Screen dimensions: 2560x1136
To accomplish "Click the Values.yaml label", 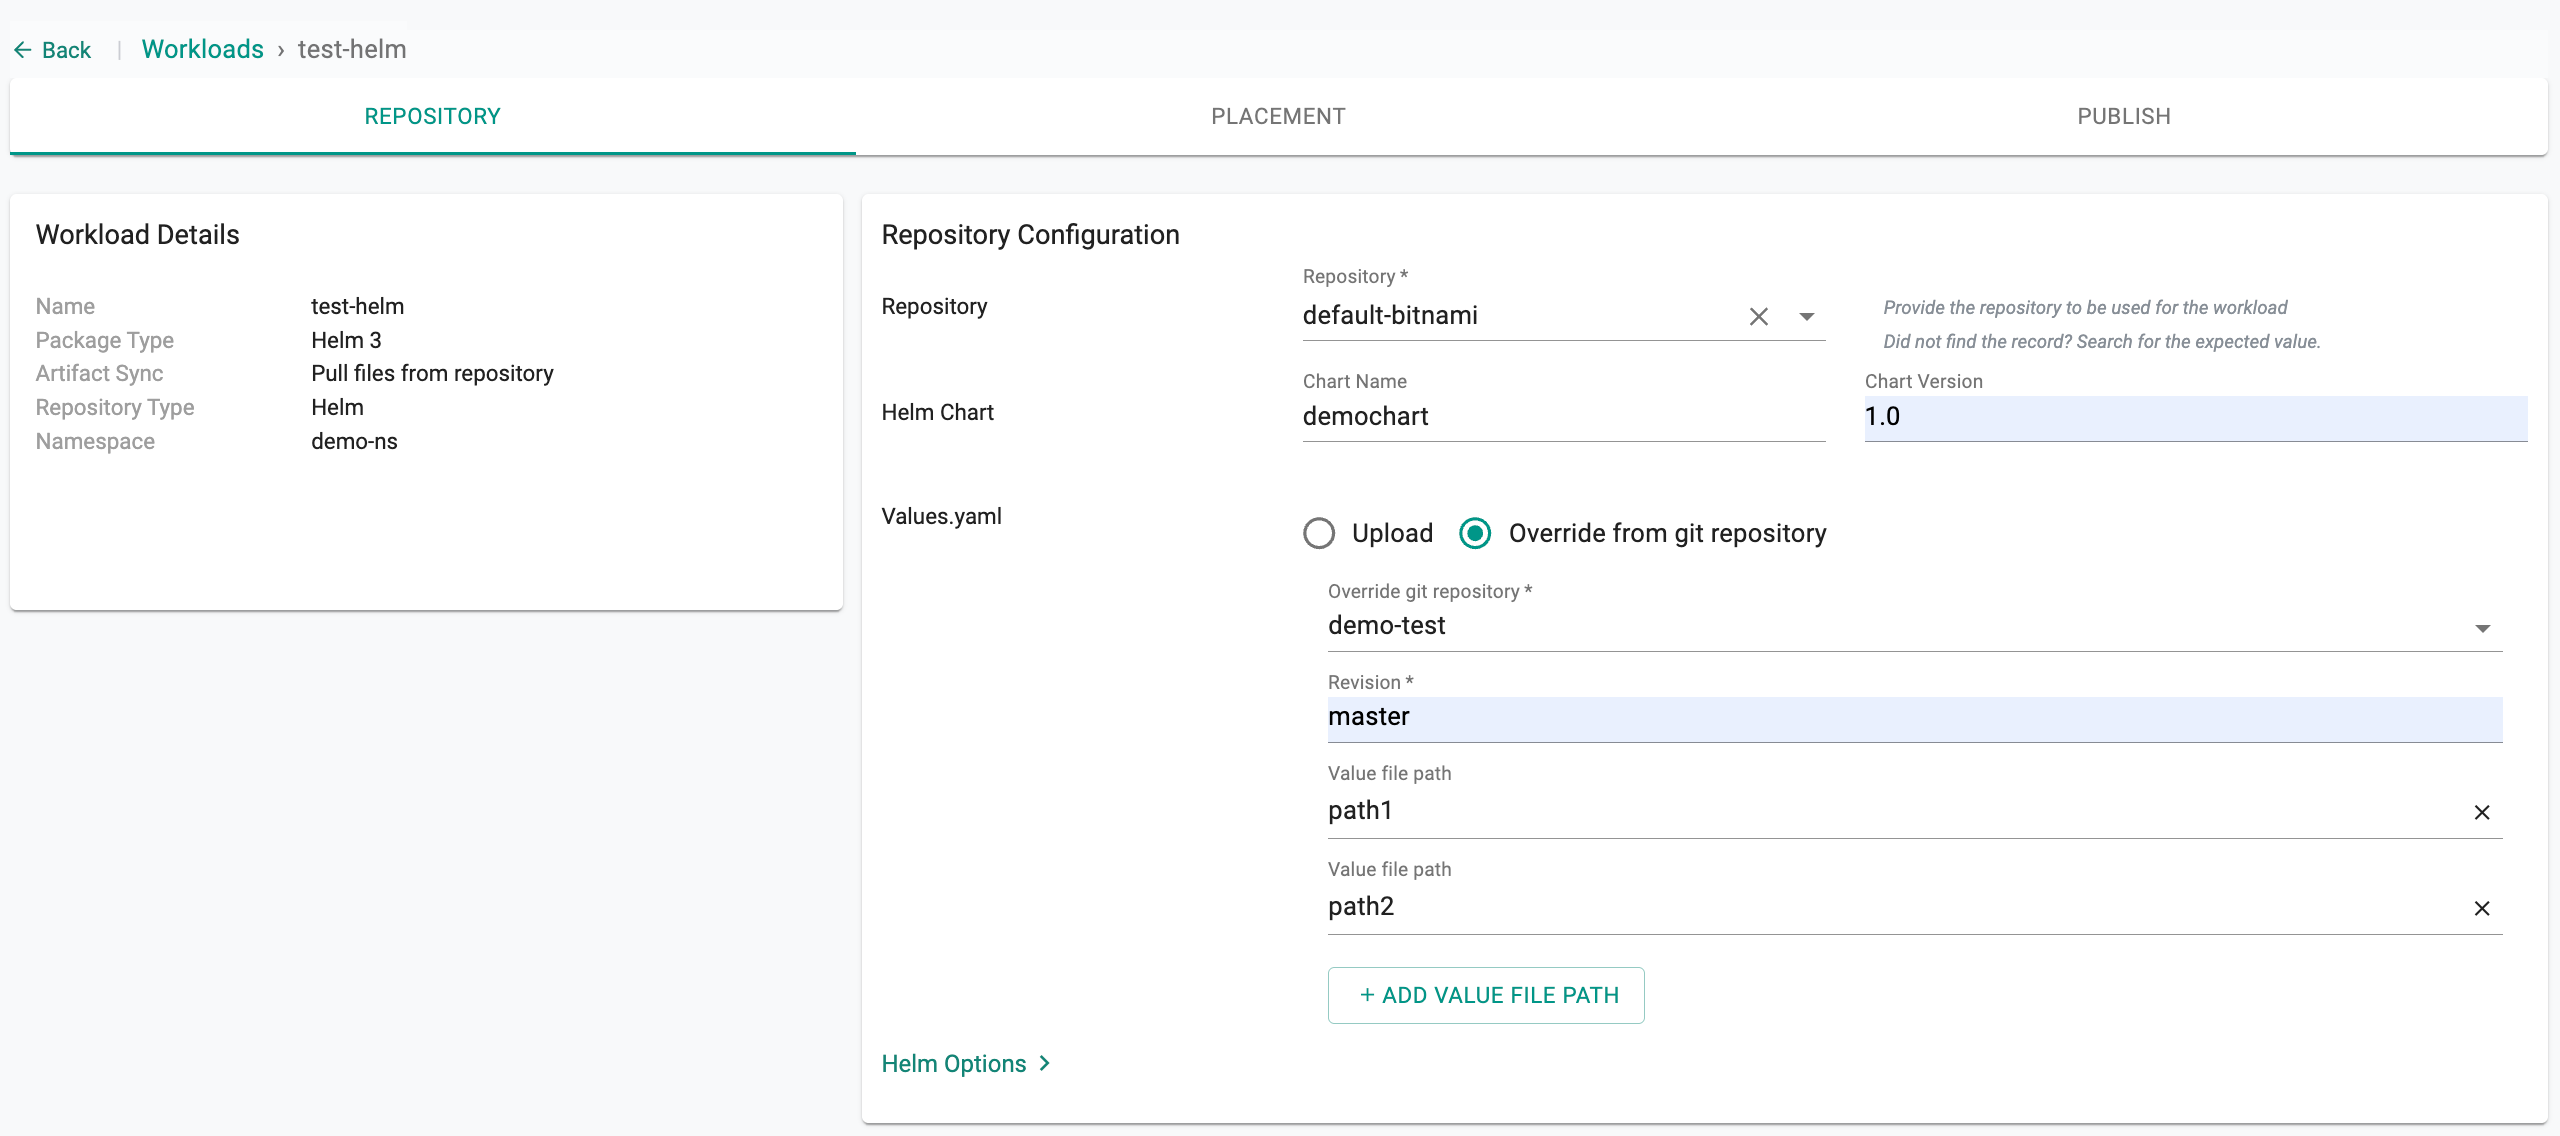I will [x=941, y=516].
